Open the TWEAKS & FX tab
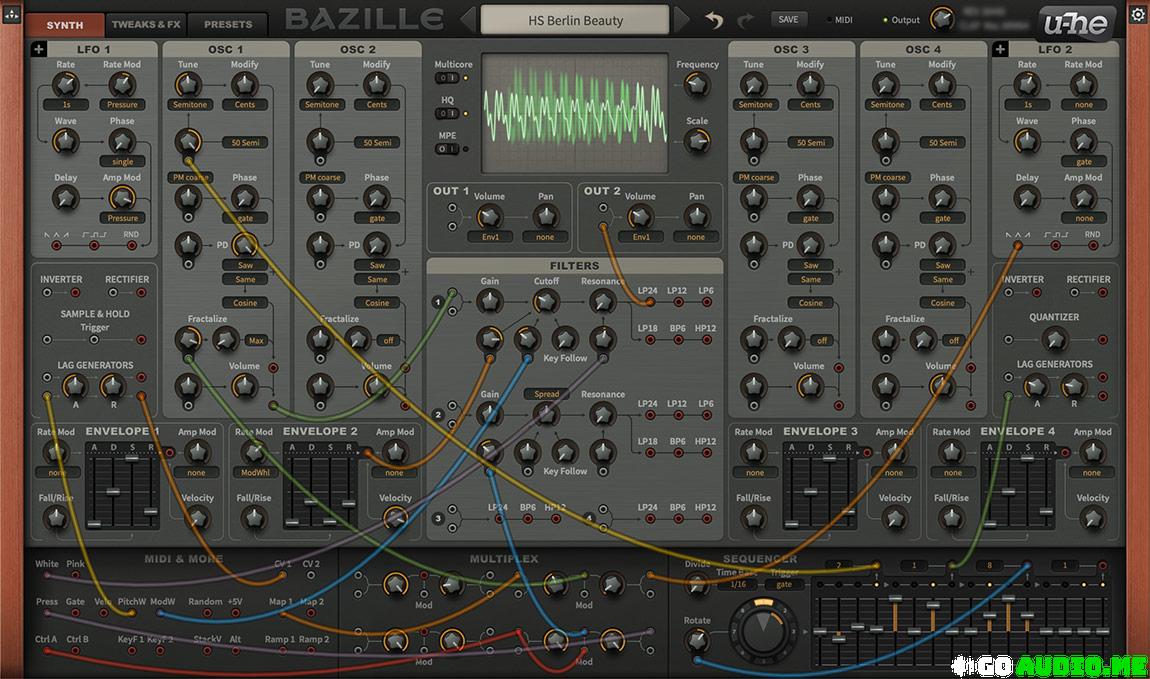This screenshot has height=679, width=1150. [146, 24]
